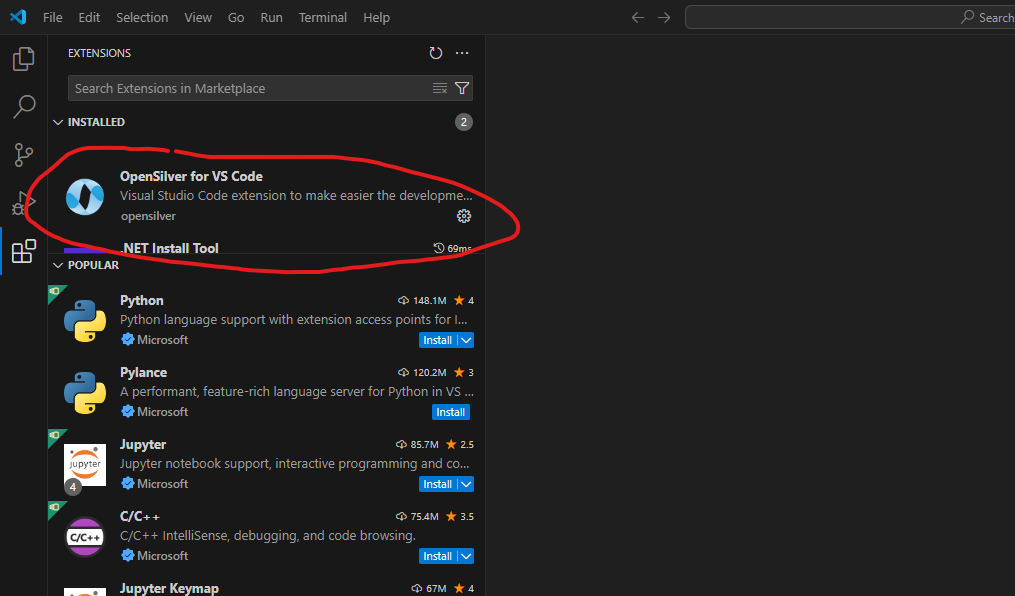Open Install dropdown arrow for C/C++
Viewport: 1015px width, 596px height.
point(466,557)
